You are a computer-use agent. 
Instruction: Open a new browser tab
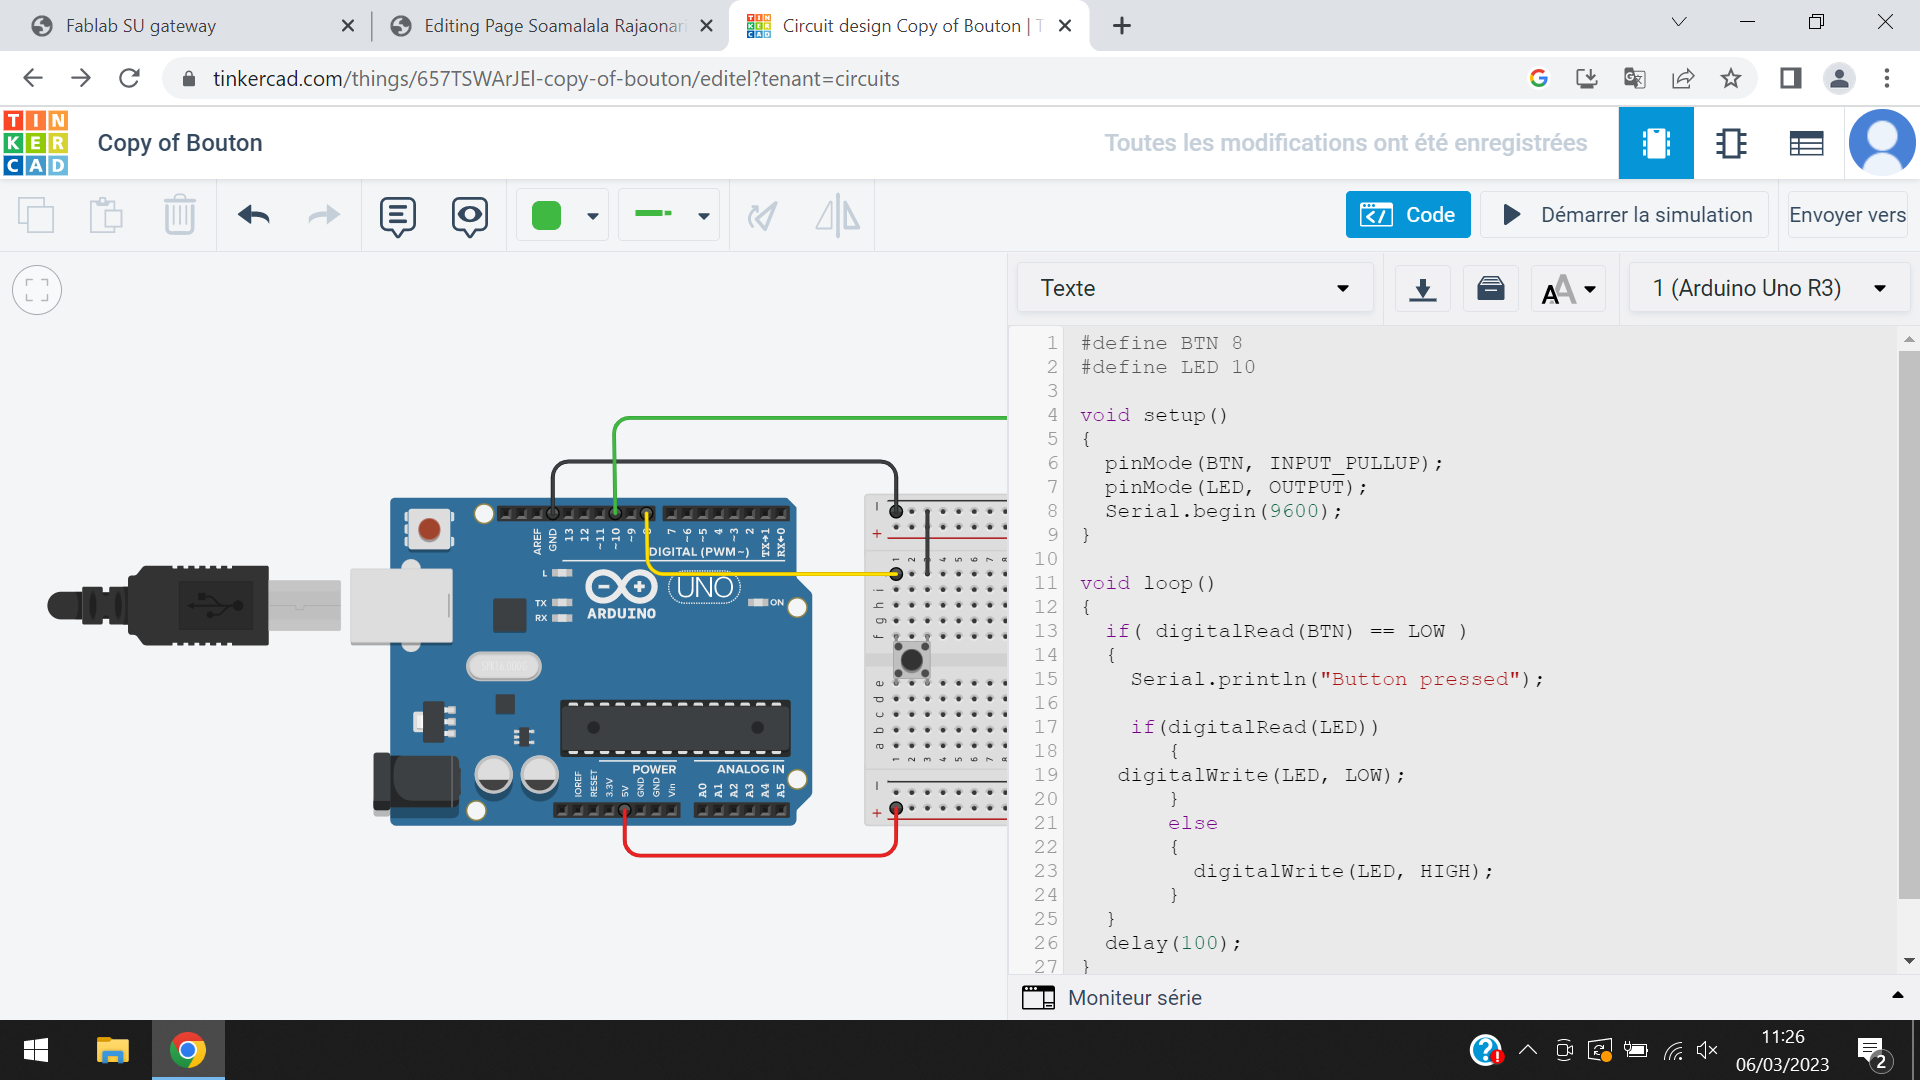(x=1121, y=26)
